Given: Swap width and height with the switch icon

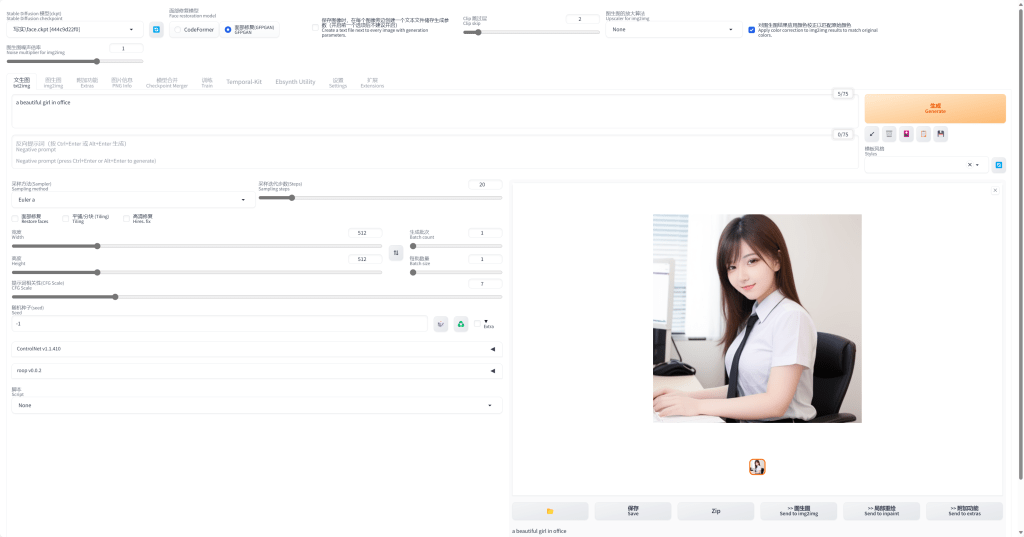Looking at the screenshot, I should [396, 253].
